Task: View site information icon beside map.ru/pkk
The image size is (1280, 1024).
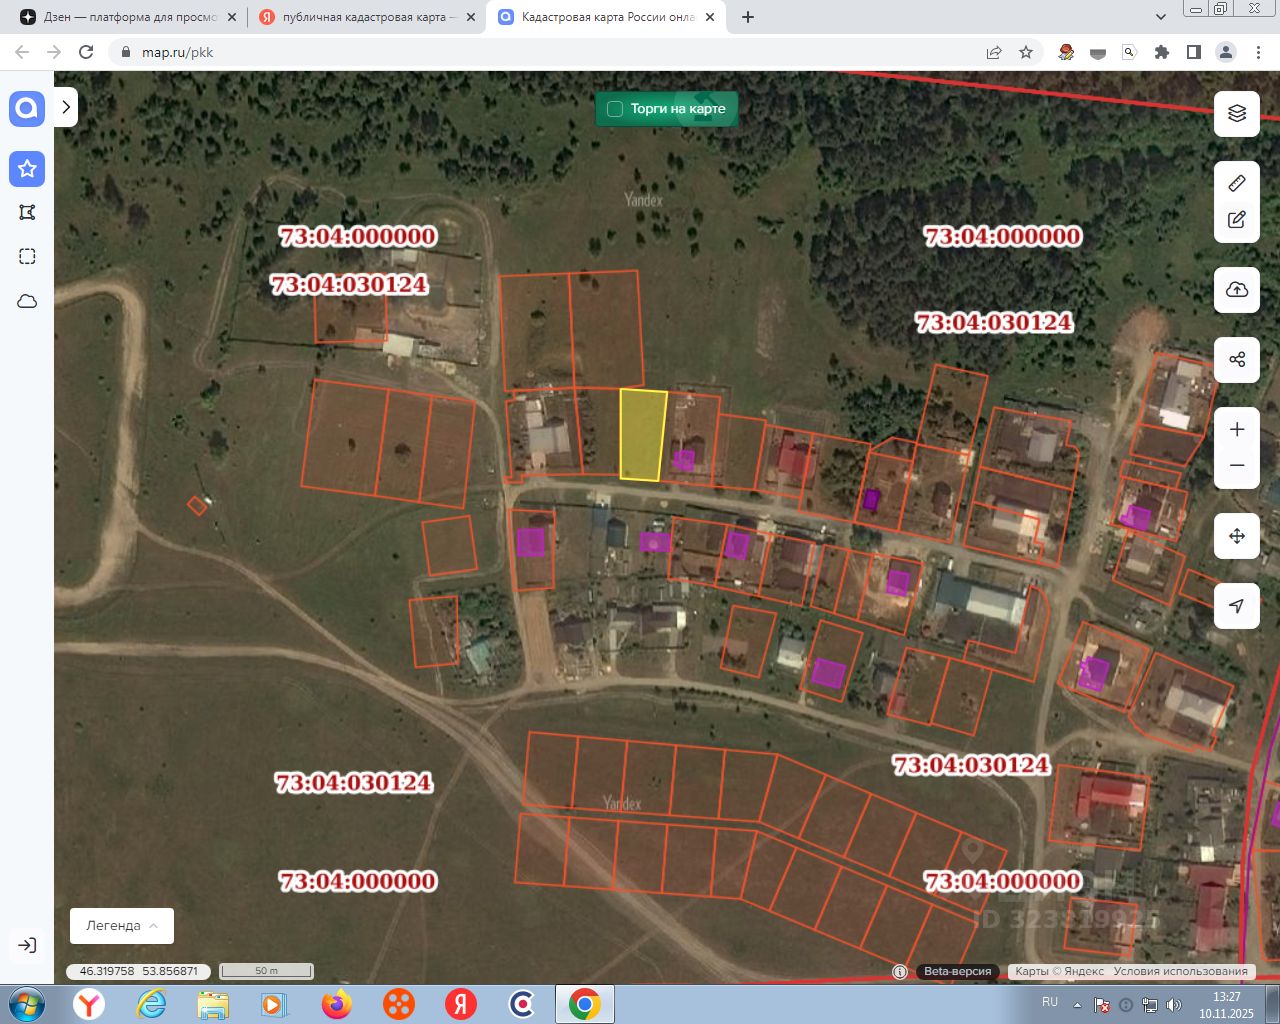Action: [125, 52]
